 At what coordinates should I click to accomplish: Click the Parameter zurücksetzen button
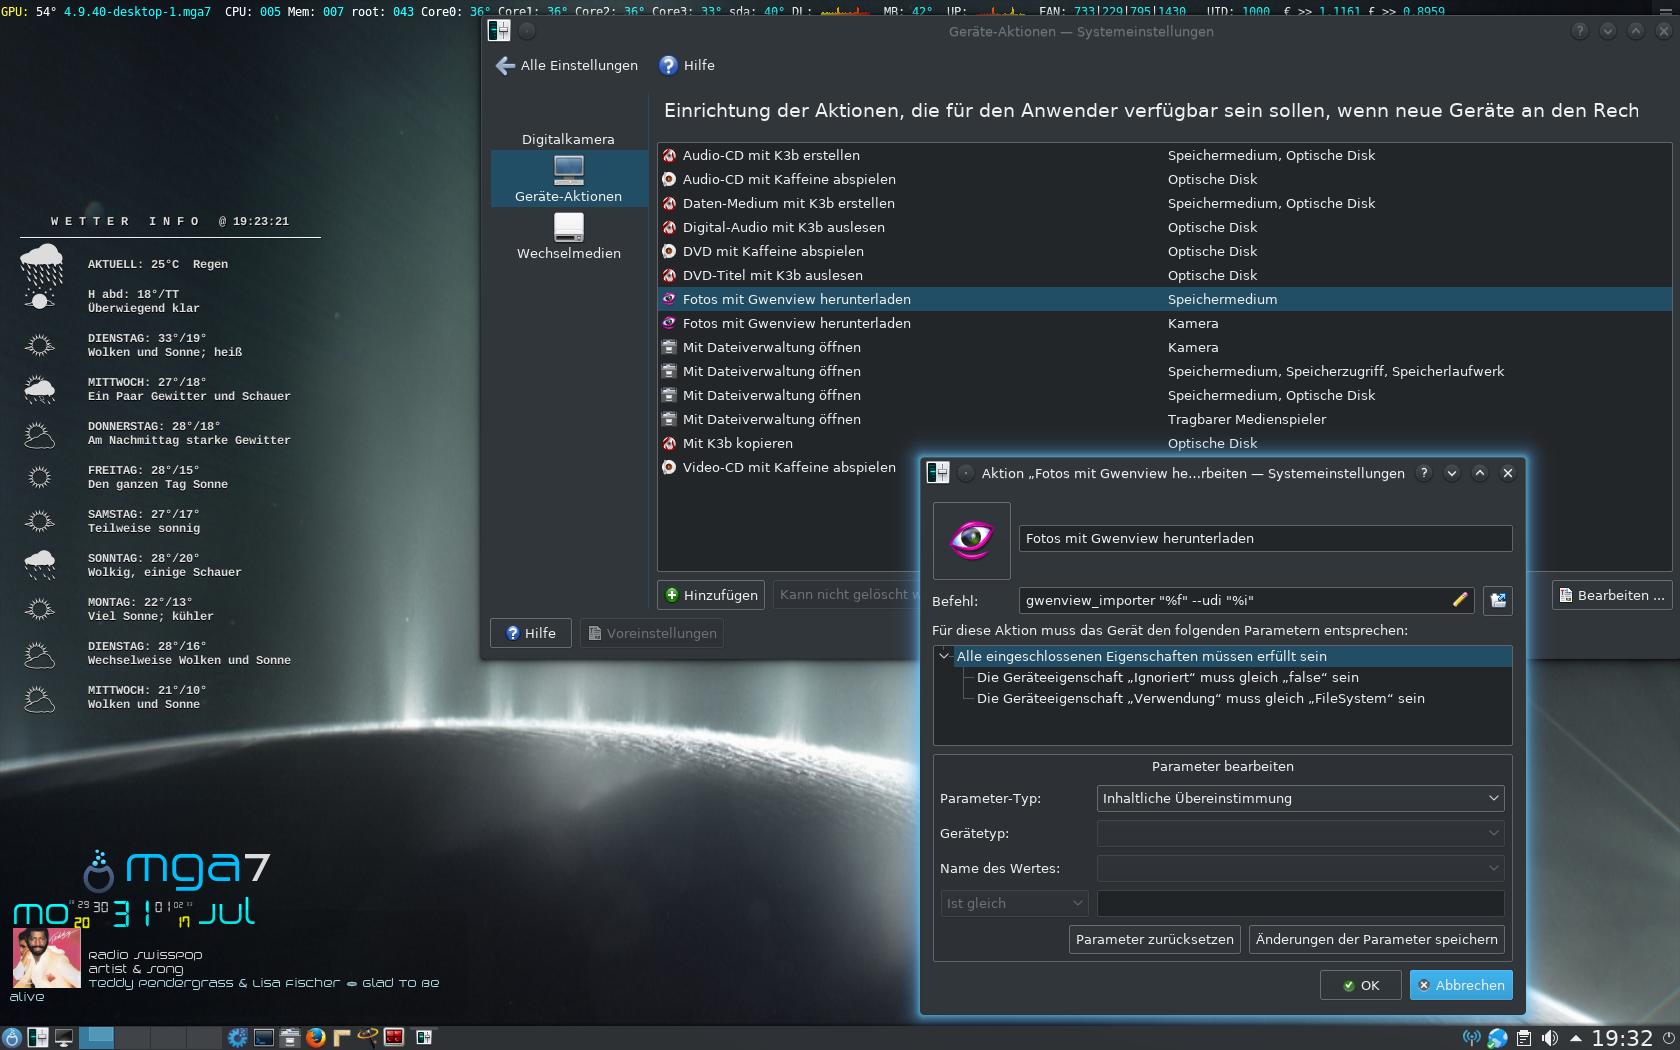[x=1154, y=939]
